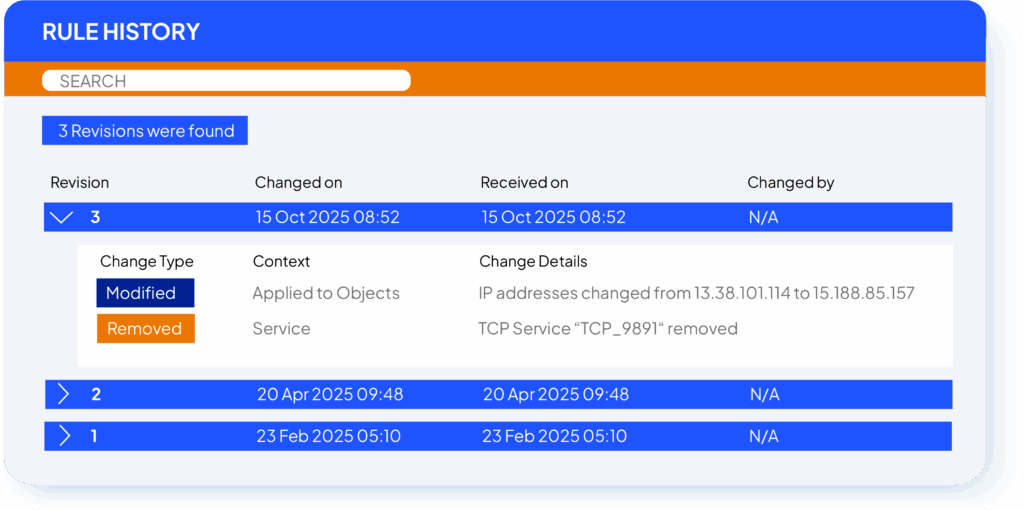The height and width of the screenshot is (510, 1024).
Task: Click the Modified change type badge
Action: (145, 293)
